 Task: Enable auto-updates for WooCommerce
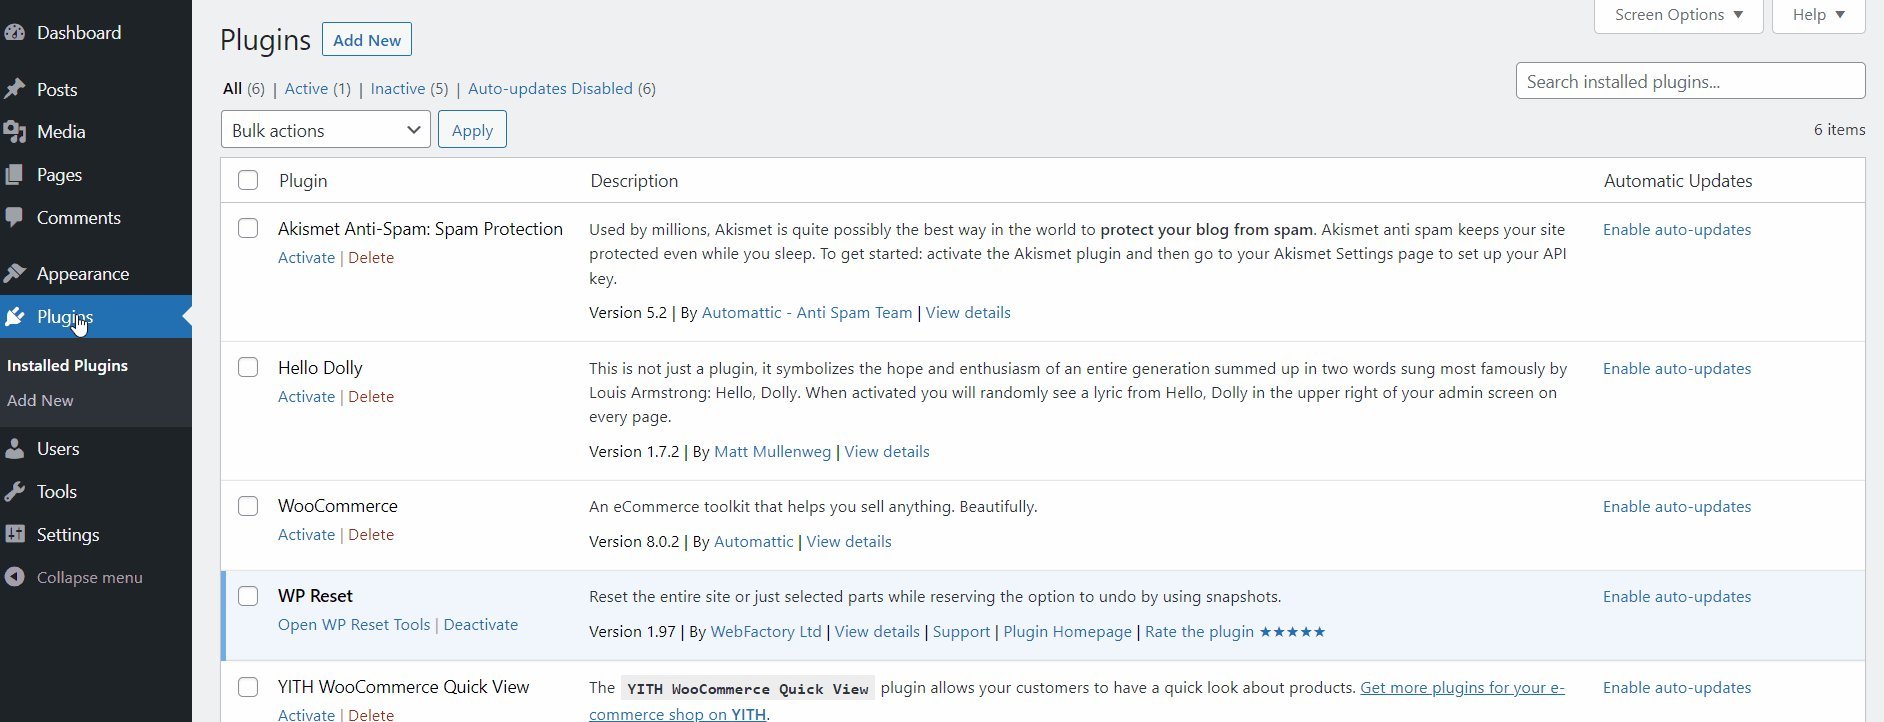tap(1677, 507)
